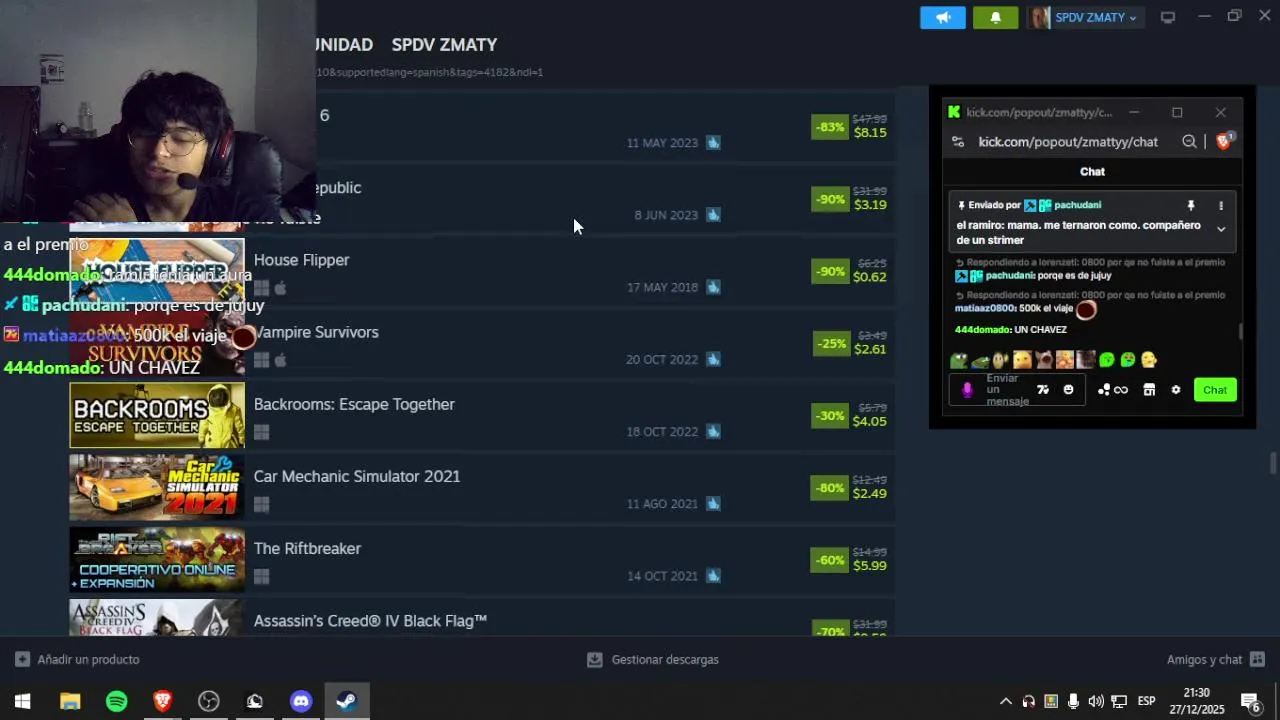Click -80% $2.49 Car Mechanic price

850,487
